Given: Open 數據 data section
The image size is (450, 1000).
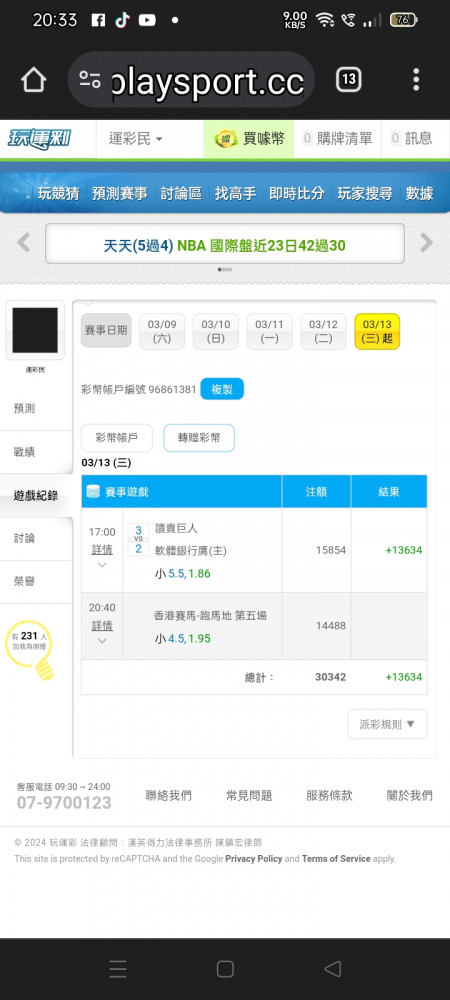Looking at the screenshot, I should click(419, 193).
